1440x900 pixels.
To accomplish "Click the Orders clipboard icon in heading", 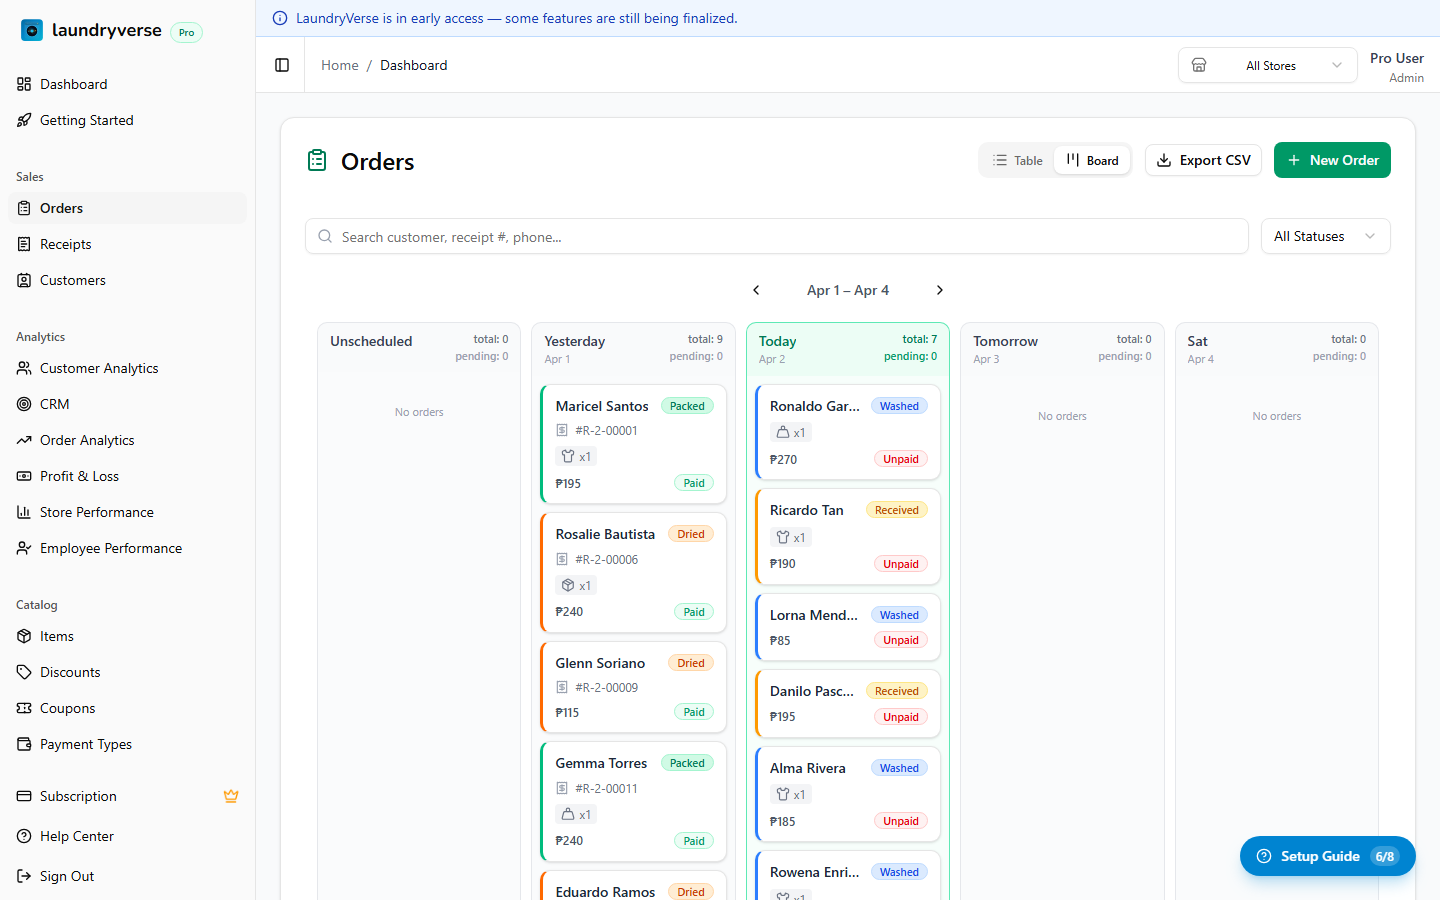I will coord(317,160).
